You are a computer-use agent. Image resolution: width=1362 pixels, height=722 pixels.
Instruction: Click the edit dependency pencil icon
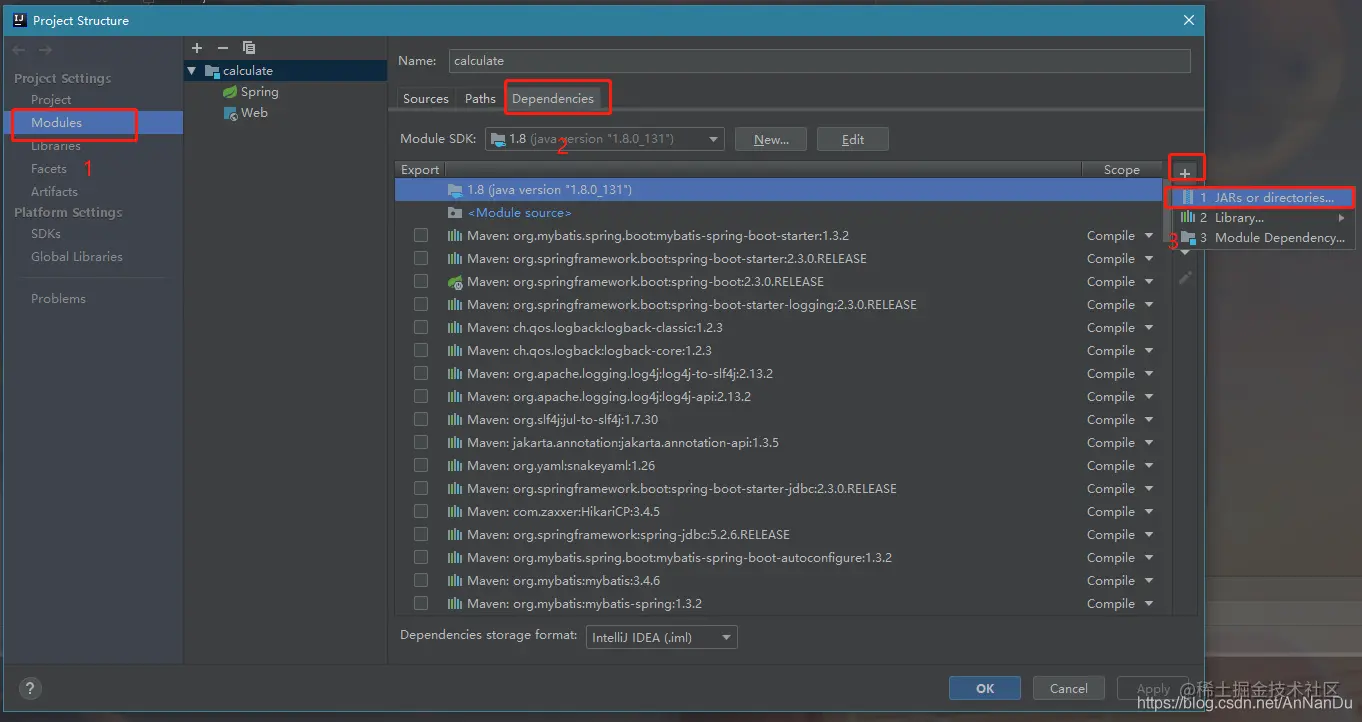(x=1185, y=278)
